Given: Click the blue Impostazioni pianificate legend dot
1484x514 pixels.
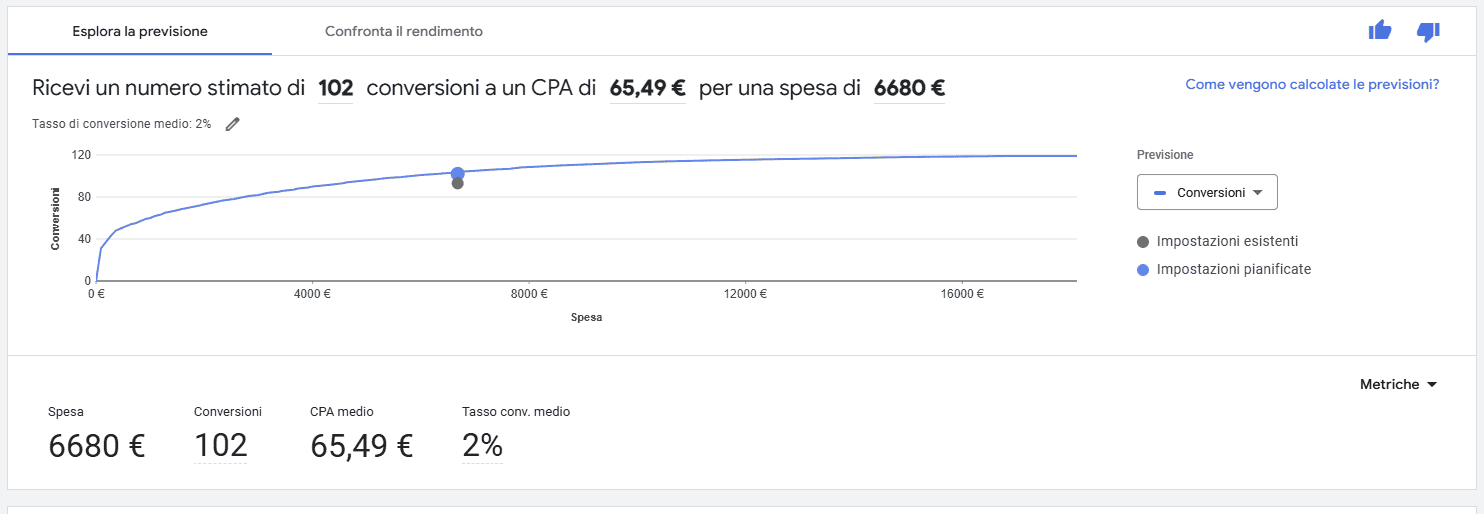Looking at the screenshot, I should click(x=1143, y=270).
